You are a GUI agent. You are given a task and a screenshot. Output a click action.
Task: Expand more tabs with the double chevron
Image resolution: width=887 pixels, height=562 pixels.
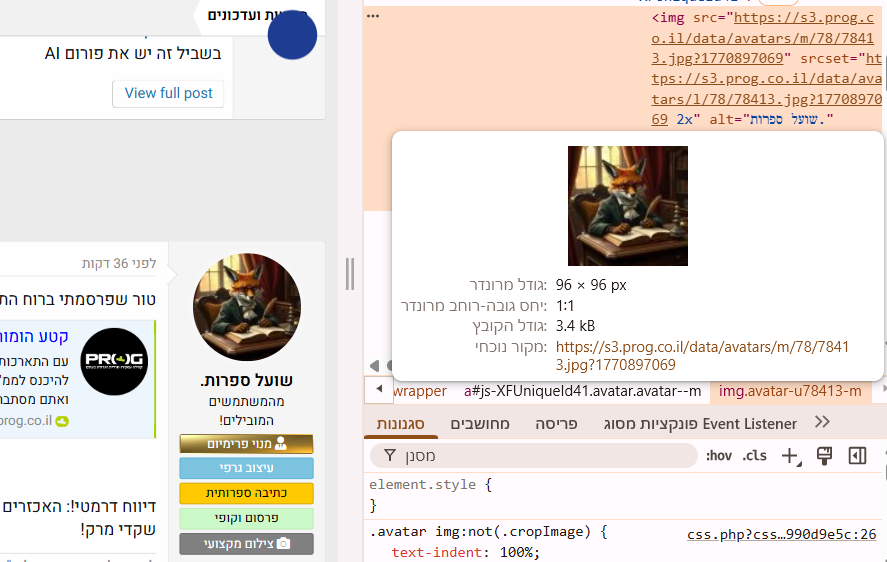(x=822, y=422)
